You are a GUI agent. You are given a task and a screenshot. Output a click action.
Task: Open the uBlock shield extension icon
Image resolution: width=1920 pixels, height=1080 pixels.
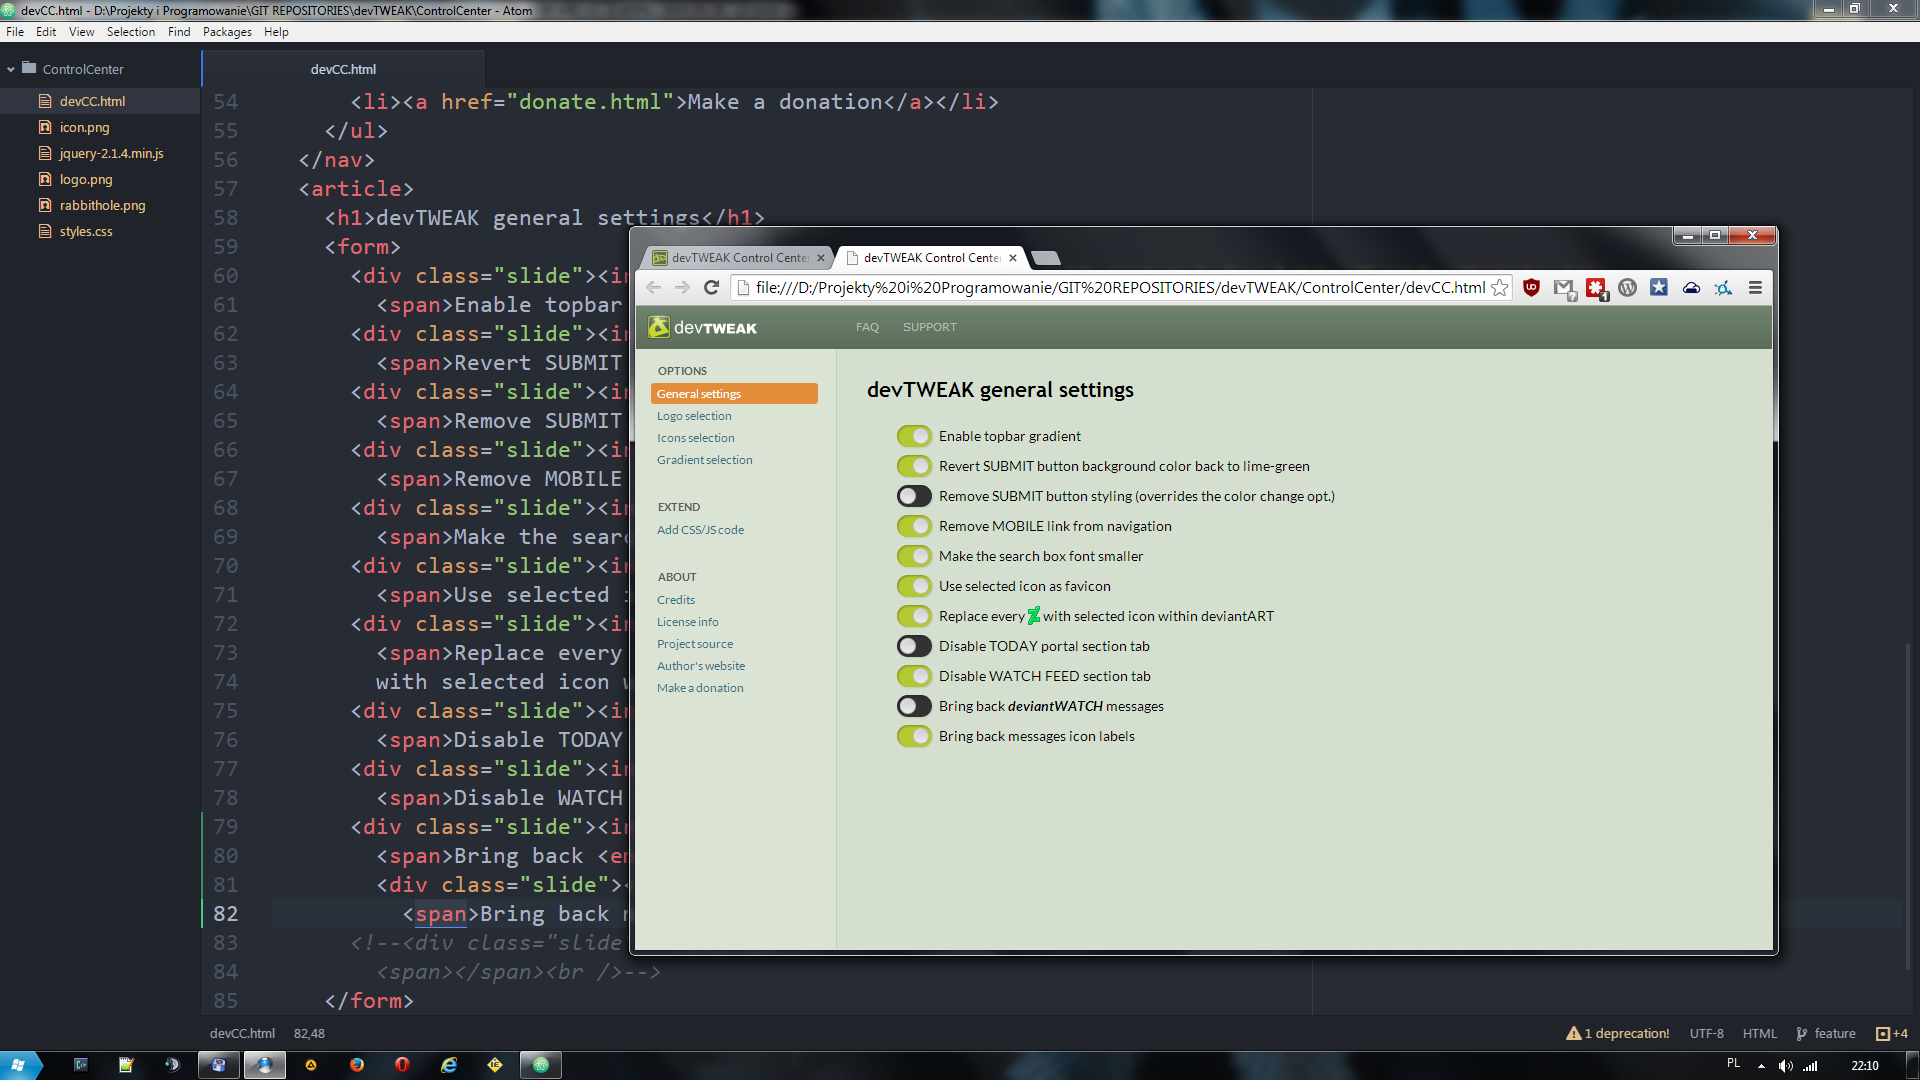pos(1531,288)
